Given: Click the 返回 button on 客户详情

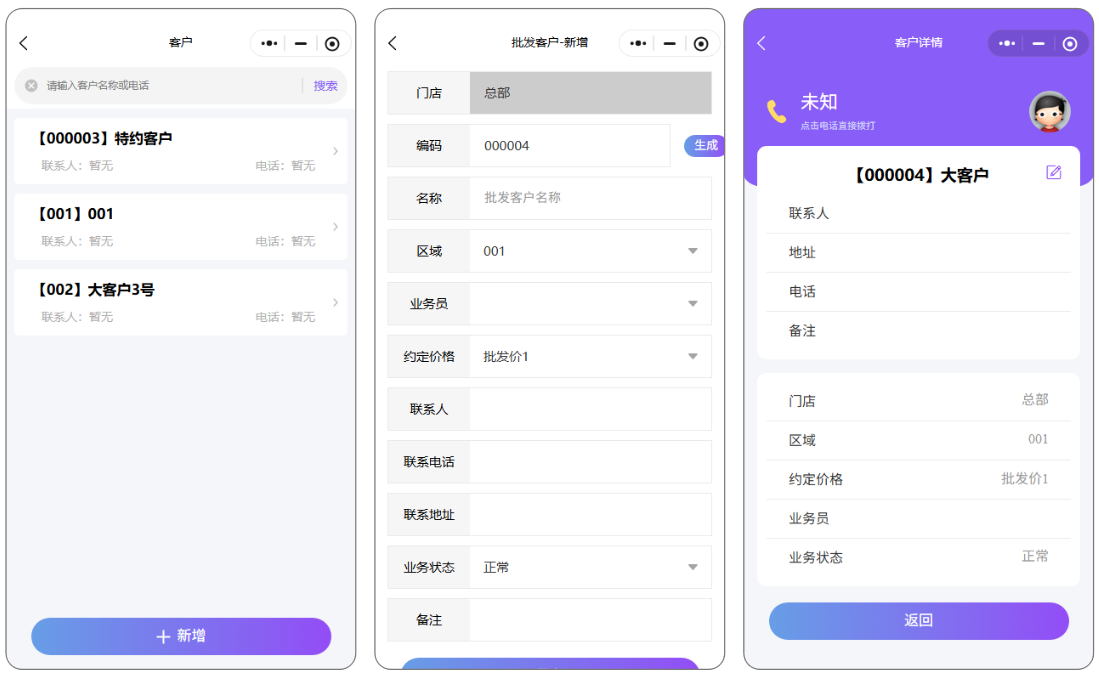Looking at the screenshot, I should click(x=919, y=621).
